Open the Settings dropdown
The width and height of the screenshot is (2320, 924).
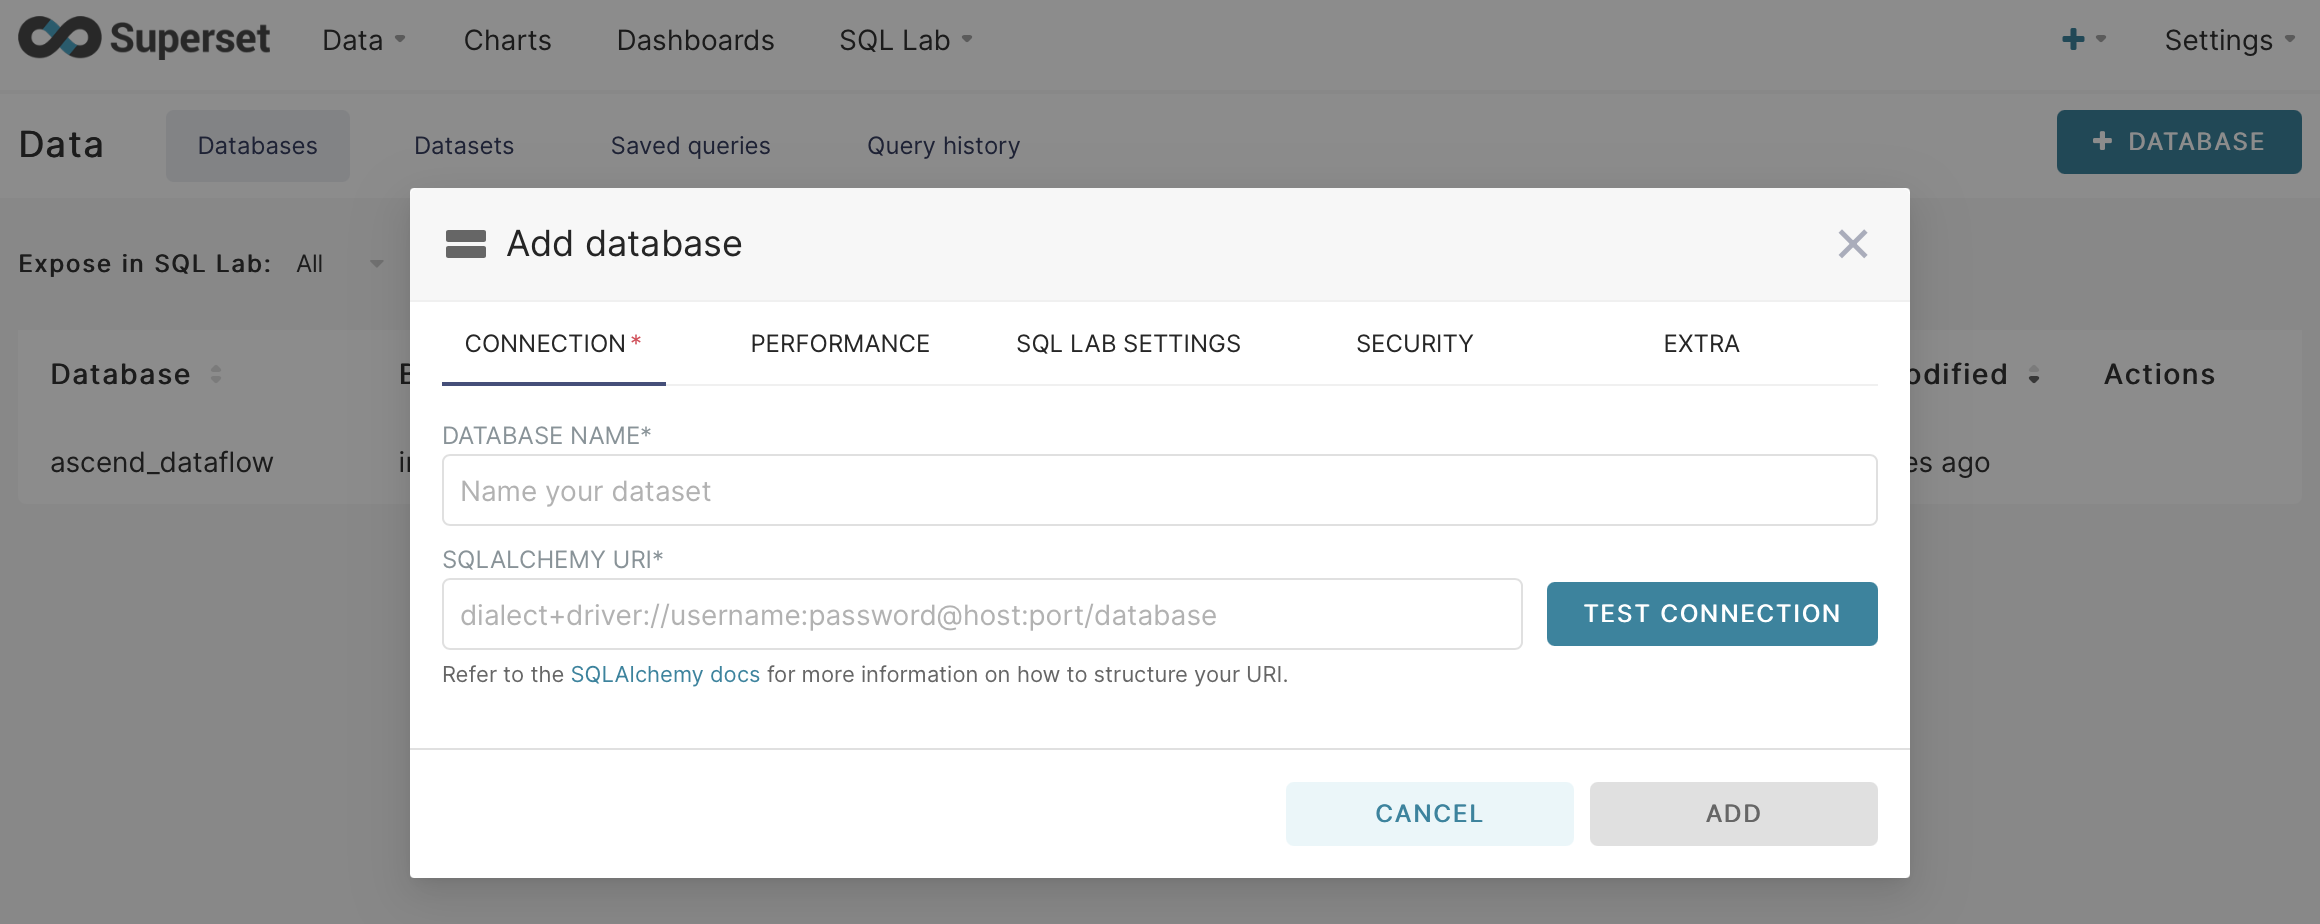point(2229,40)
